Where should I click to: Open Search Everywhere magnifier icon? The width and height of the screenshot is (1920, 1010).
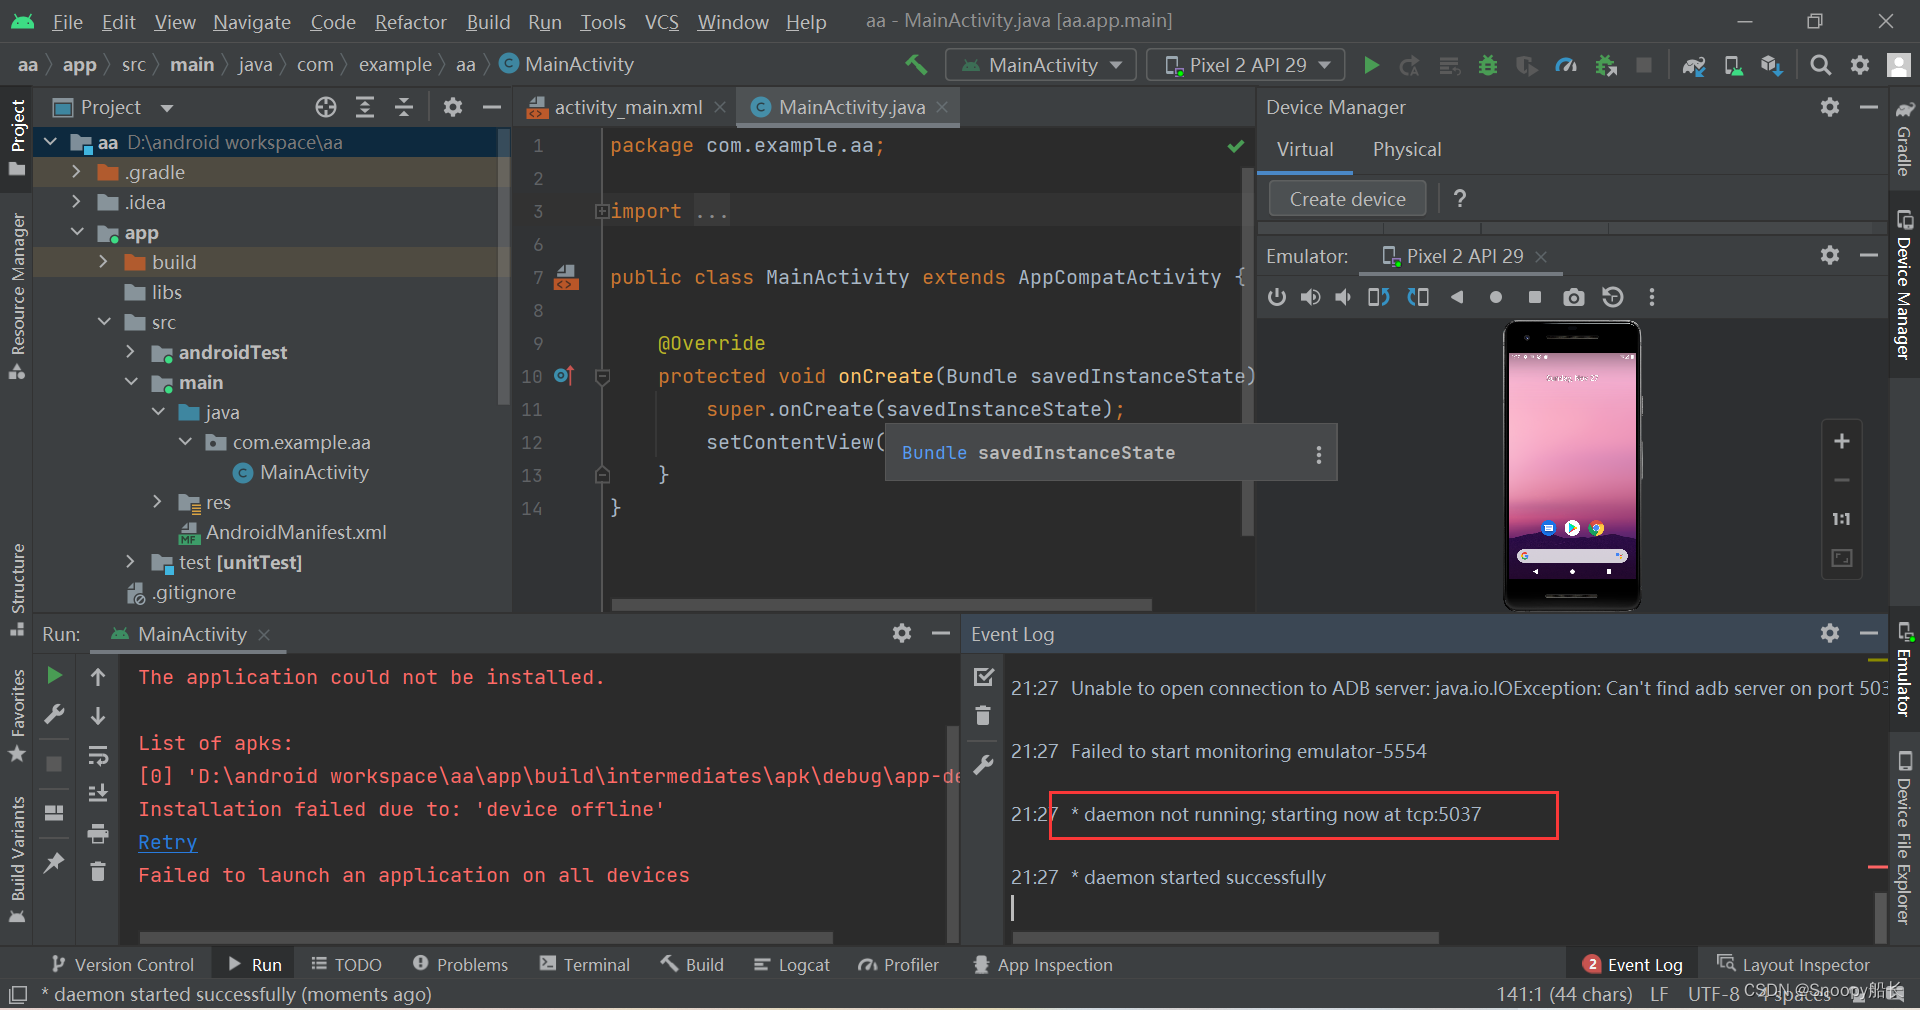[x=1821, y=65]
